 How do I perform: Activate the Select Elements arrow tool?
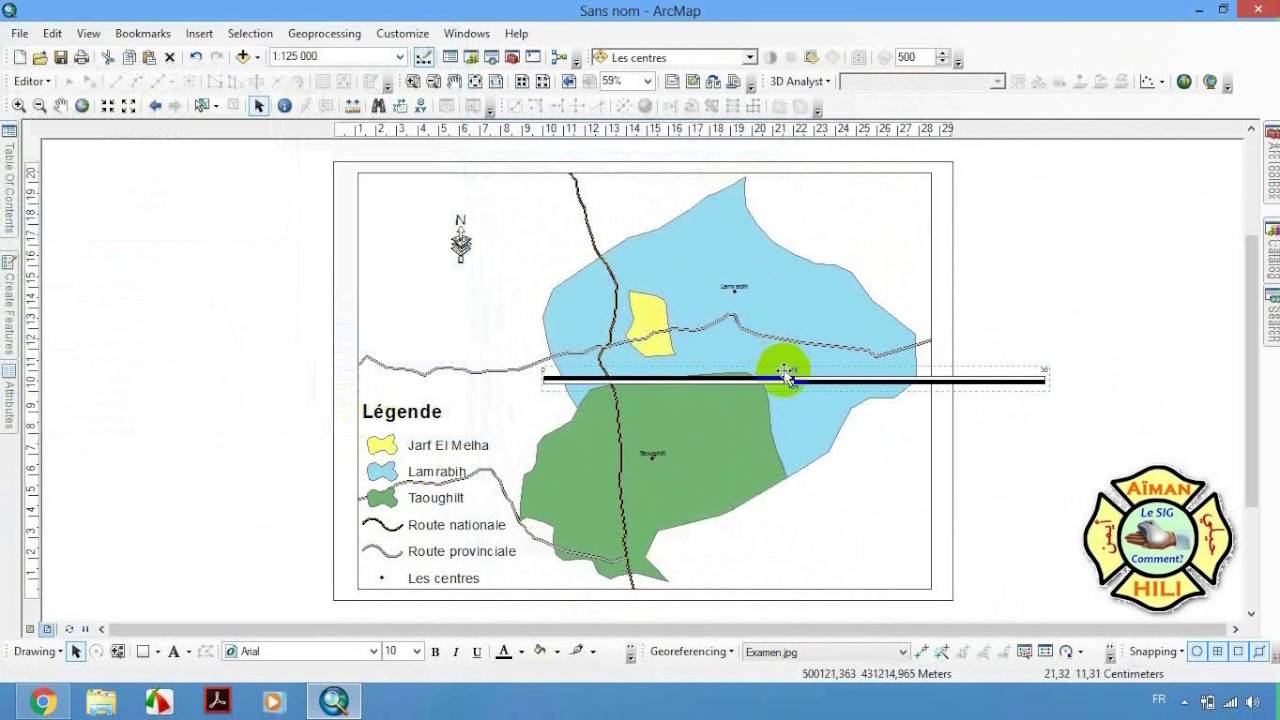pyautogui.click(x=259, y=106)
